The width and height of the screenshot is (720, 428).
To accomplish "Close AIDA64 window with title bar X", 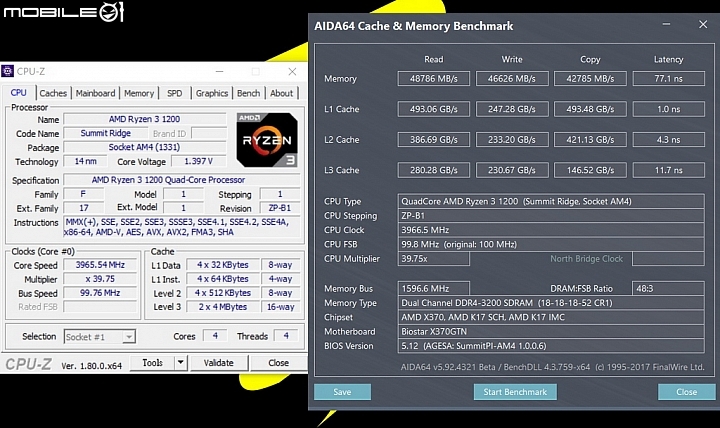I will coord(703,24).
